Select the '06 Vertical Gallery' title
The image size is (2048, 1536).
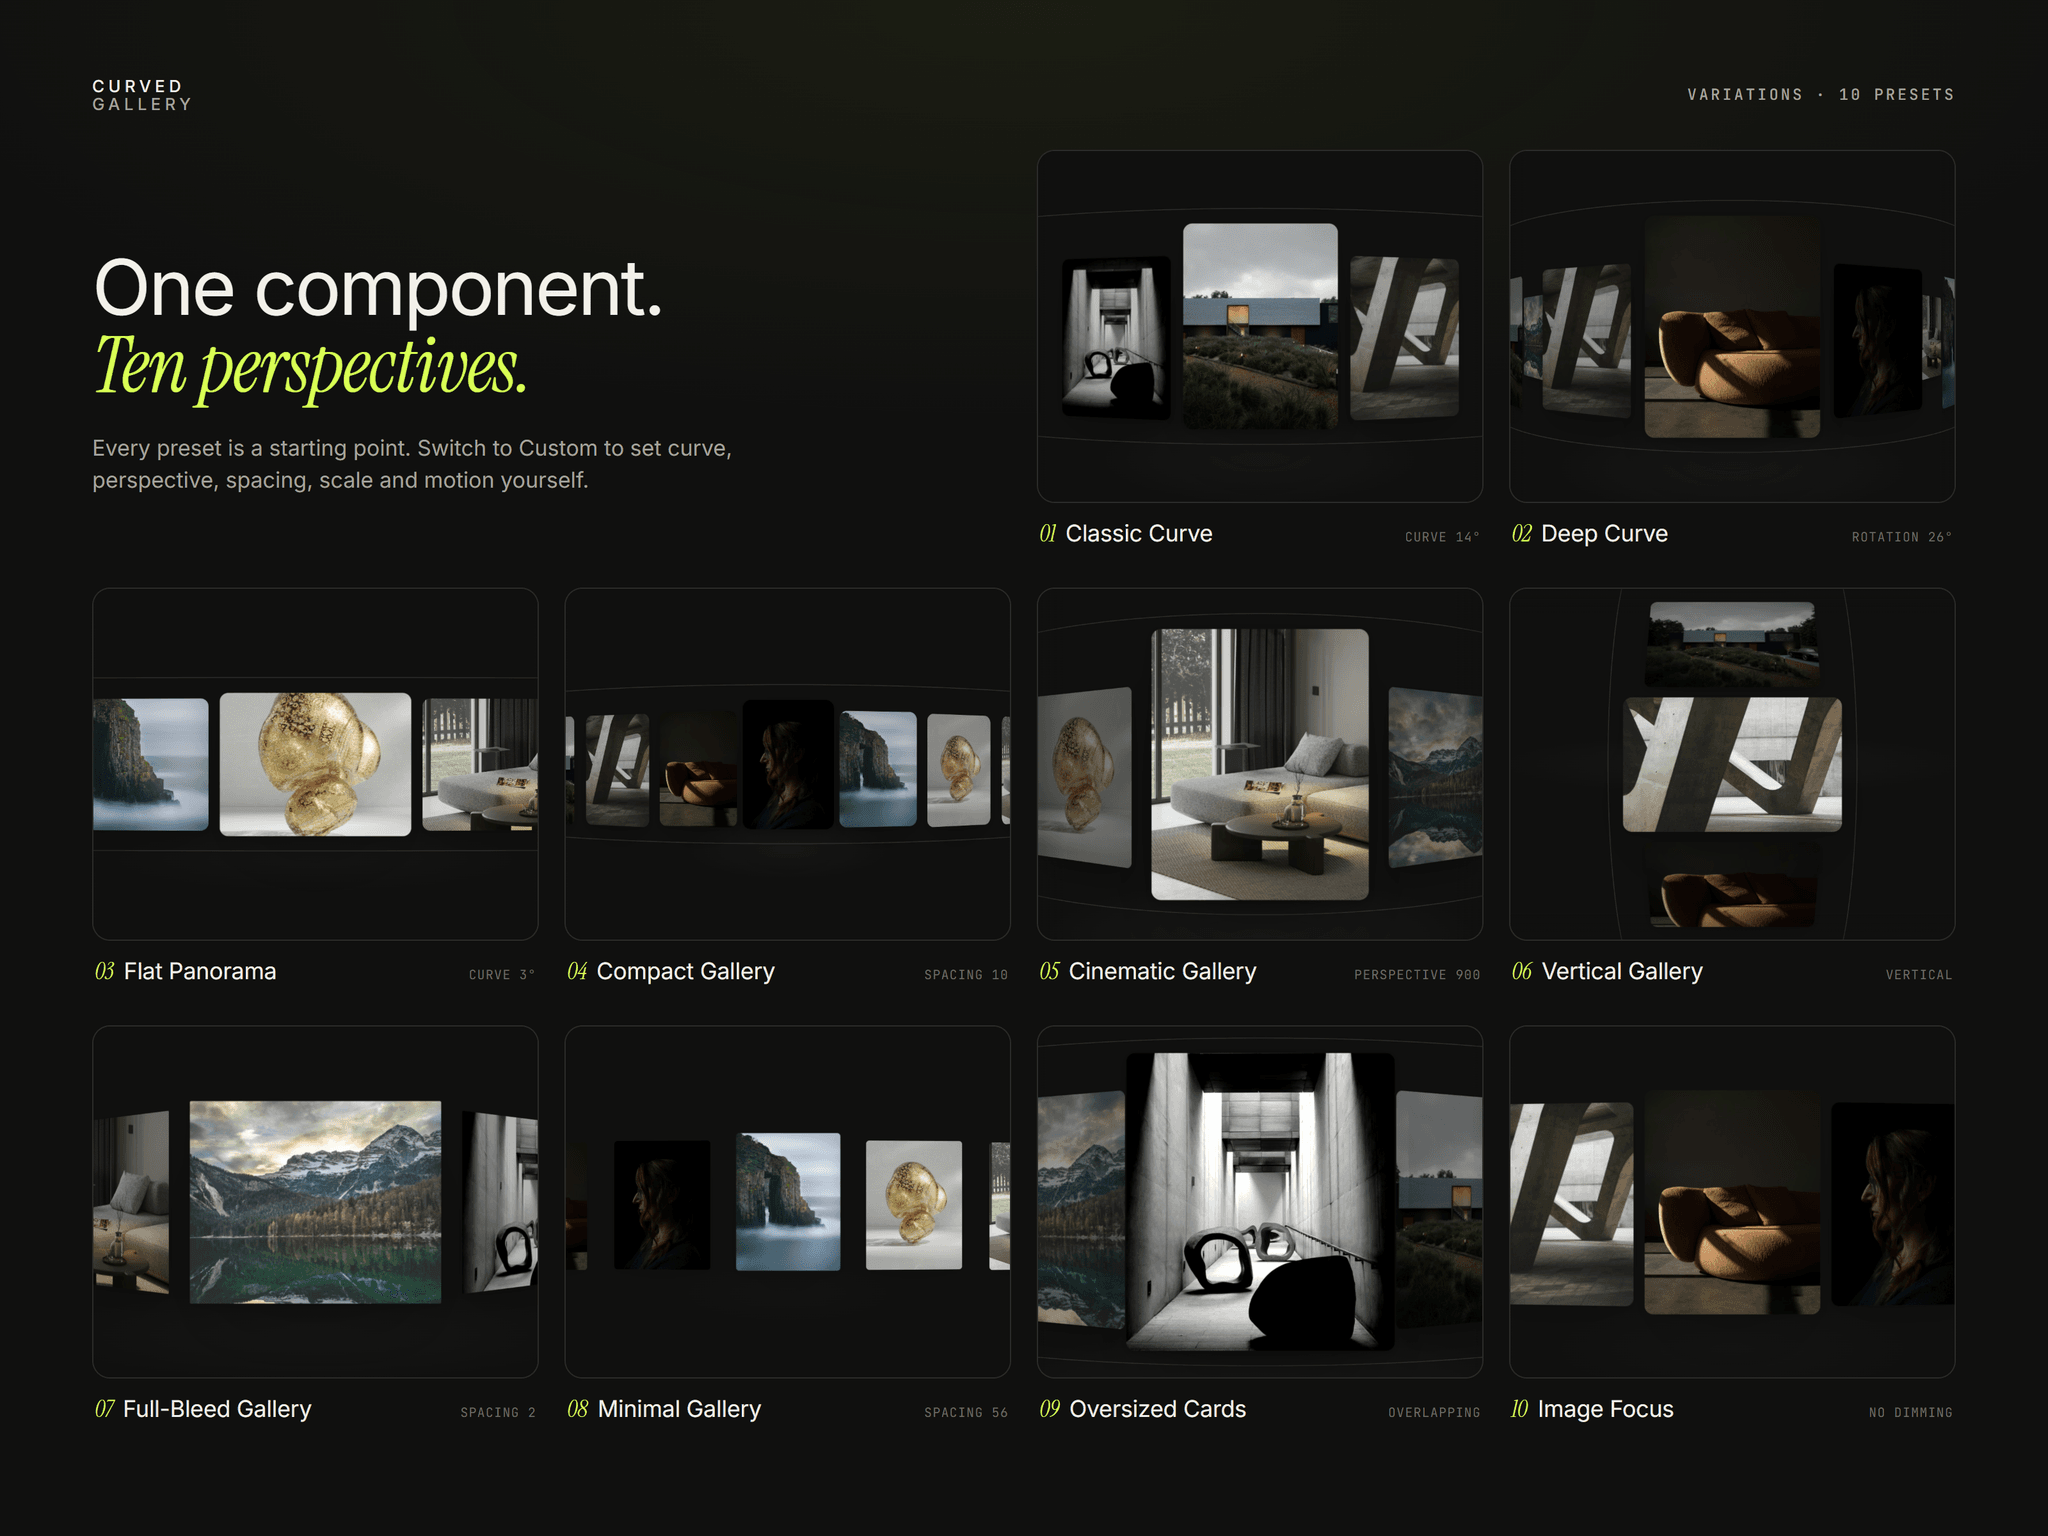click(x=1607, y=971)
